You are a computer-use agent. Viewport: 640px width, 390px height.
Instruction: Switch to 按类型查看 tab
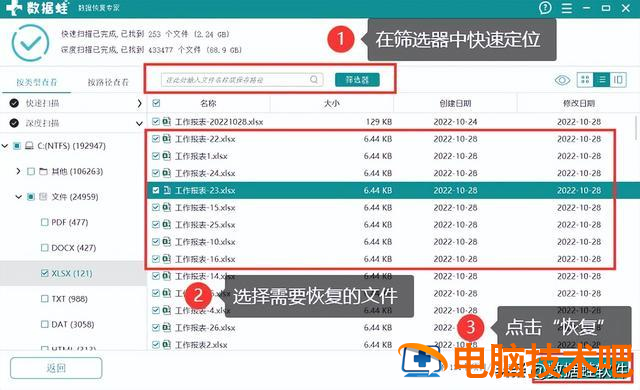36,82
